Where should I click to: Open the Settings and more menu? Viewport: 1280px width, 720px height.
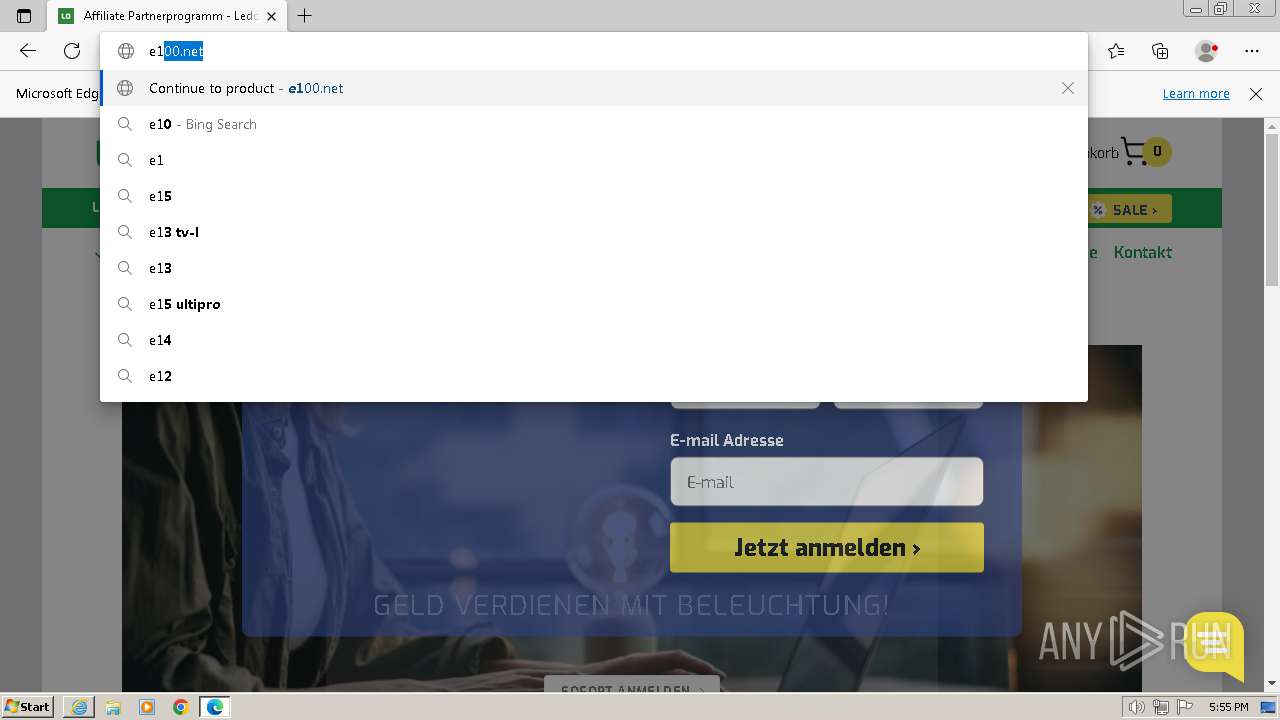point(1252,51)
